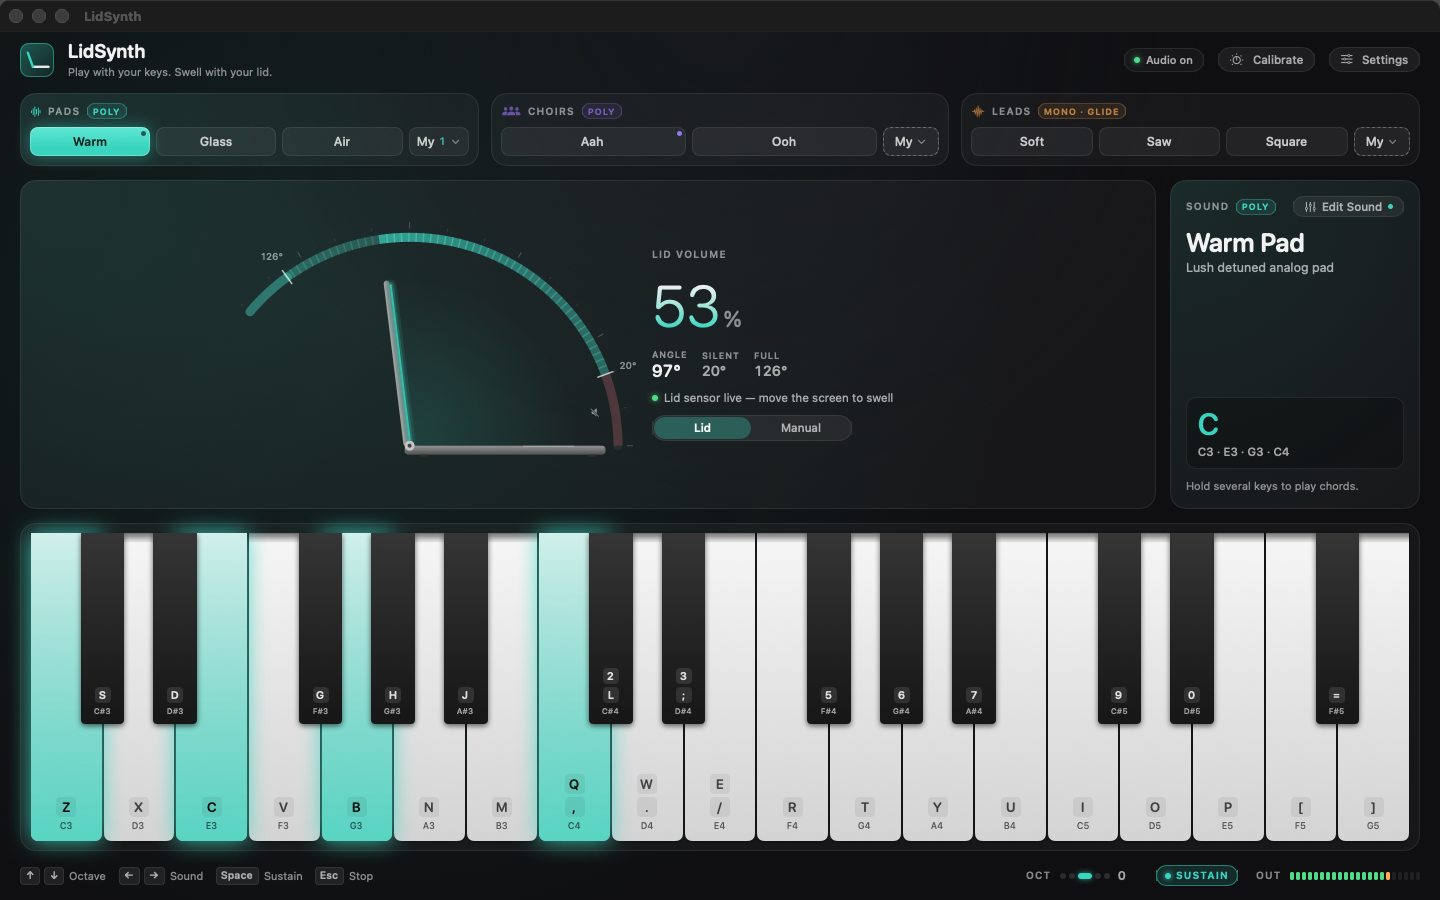Toggle the SUSTAIN pill
This screenshot has width=1440, height=900.
point(1197,876)
